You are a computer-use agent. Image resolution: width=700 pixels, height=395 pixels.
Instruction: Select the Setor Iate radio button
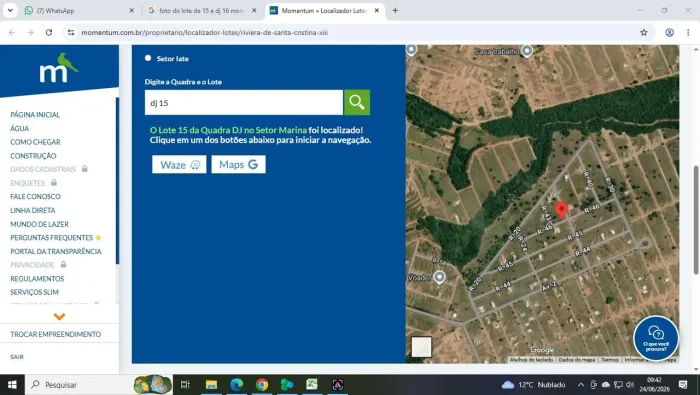click(148, 58)
